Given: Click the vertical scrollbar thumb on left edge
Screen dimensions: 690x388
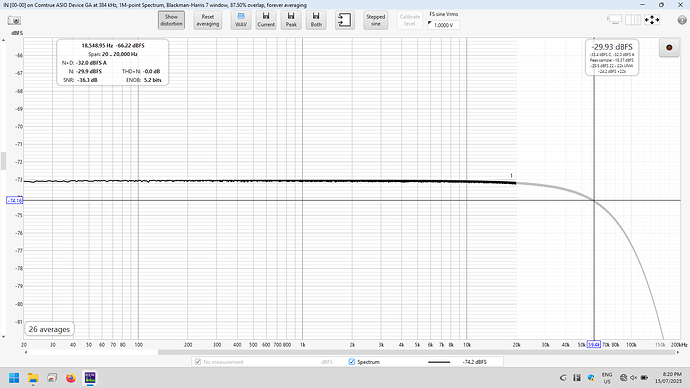Looking at the screenshot, I should pos(3,161).
